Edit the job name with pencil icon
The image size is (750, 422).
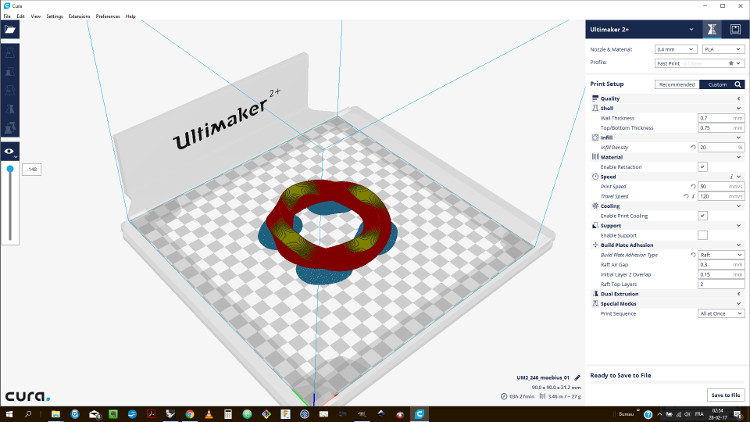577,378
